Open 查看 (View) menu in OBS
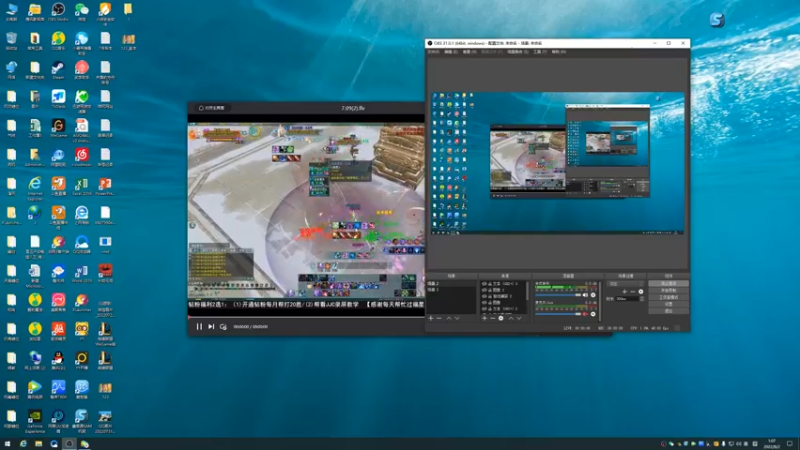 [469, 52]
